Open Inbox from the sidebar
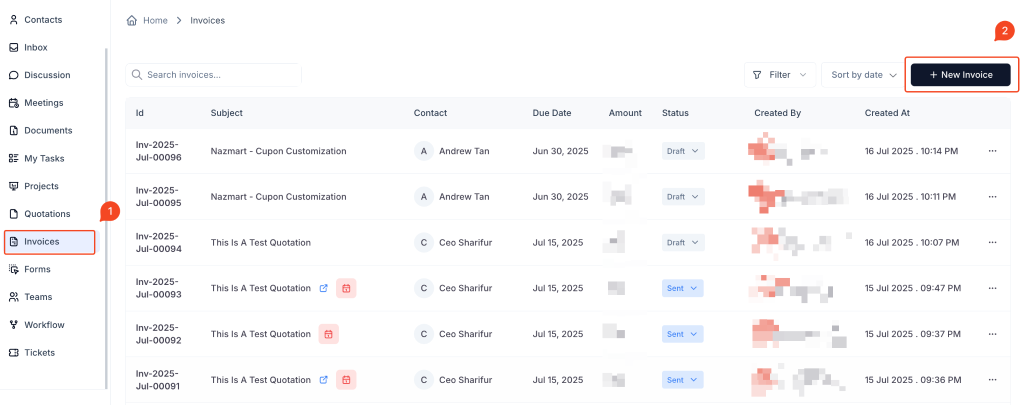The height and width of the screenshot is (405, 1024). coord(35,47)
